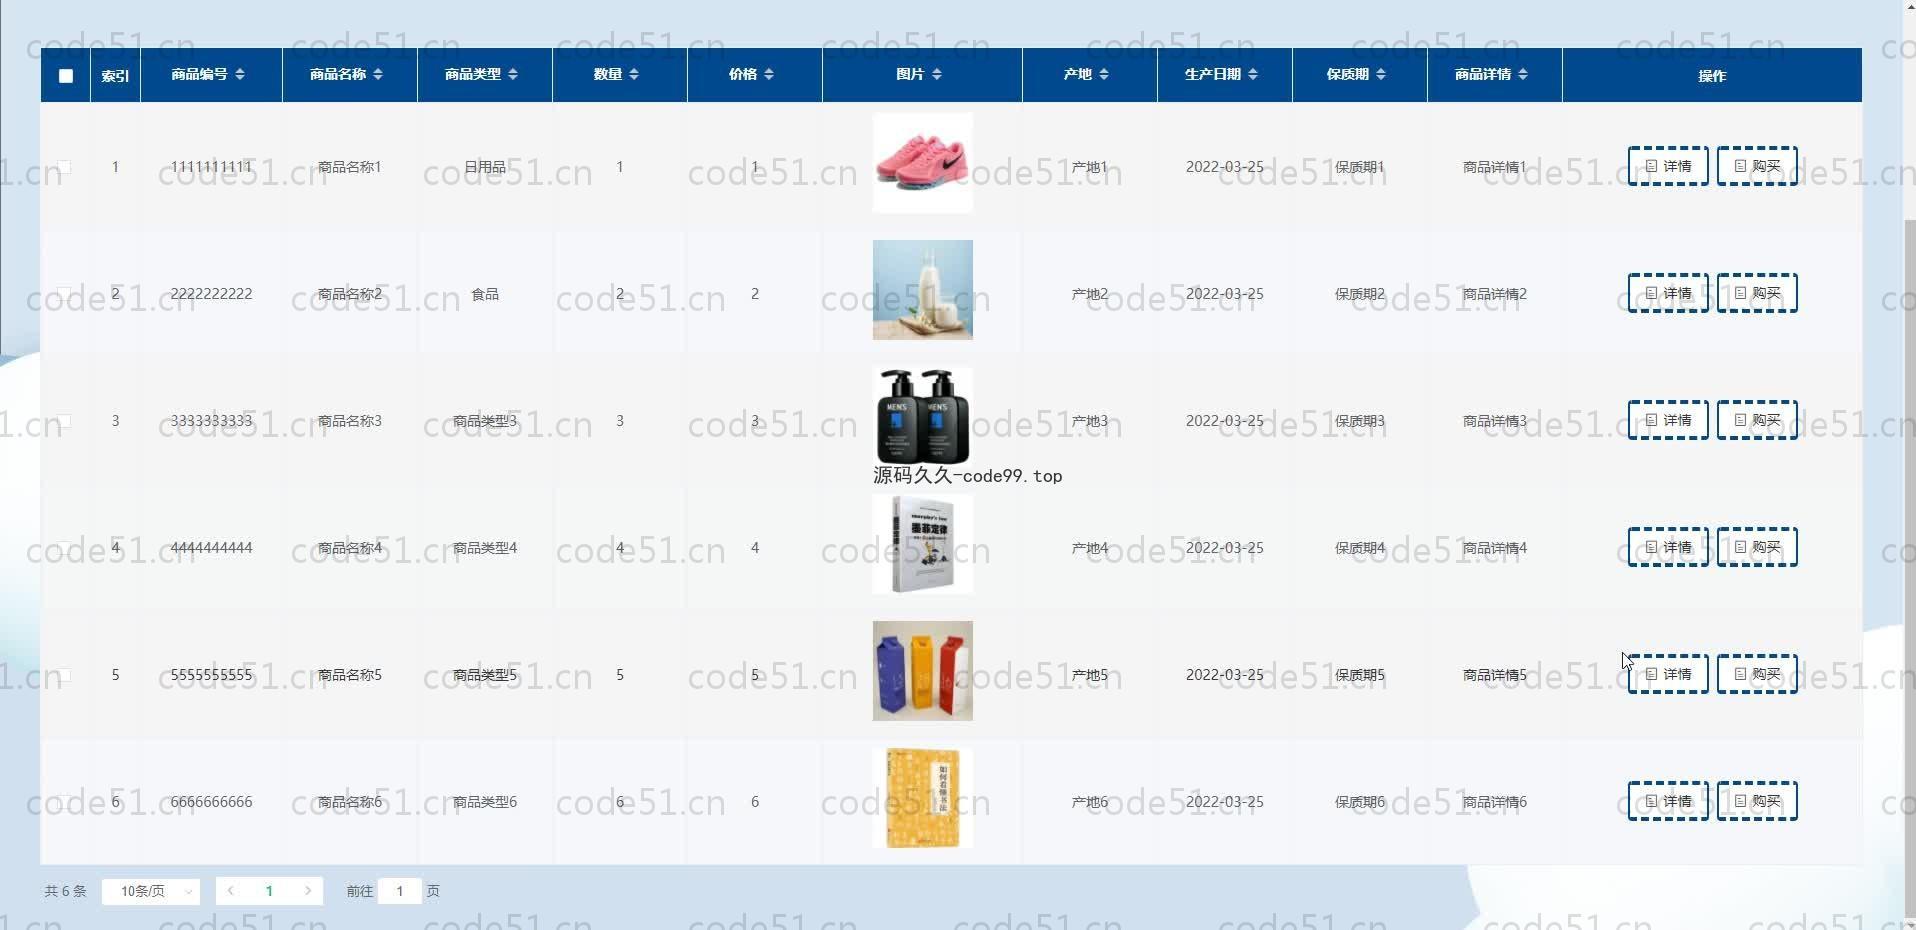
Task: Sort by 保质期 column arrows
Action: pyautogui.click(x=1381, y=74)
